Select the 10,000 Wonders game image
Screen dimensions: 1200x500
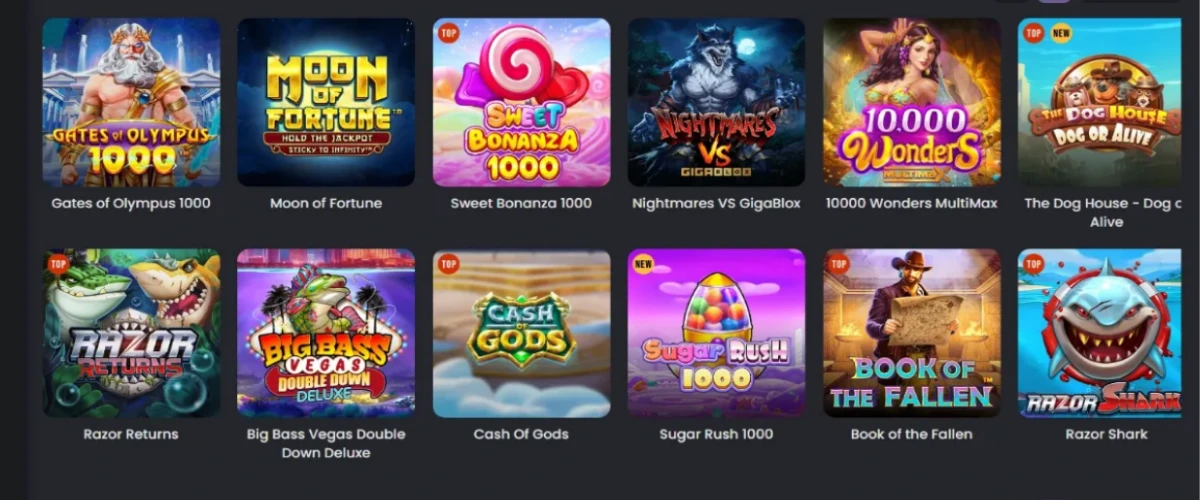[x=912, y=102]
